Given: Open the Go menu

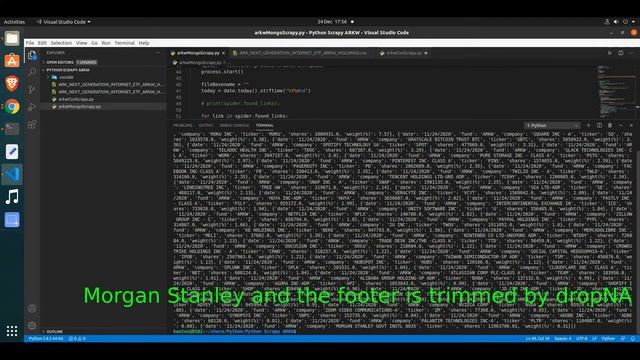Looking at the screenshot, I should [94, 43].
